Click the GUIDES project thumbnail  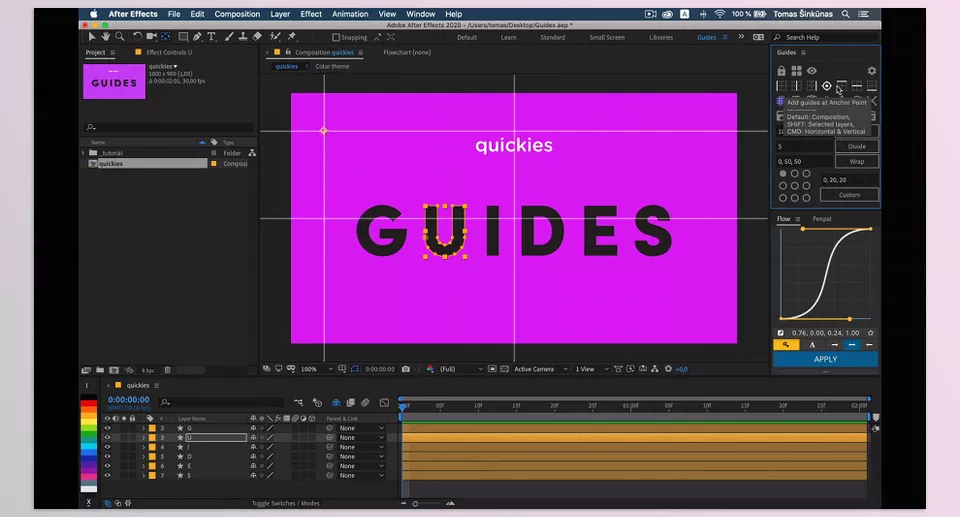[114, 81]
